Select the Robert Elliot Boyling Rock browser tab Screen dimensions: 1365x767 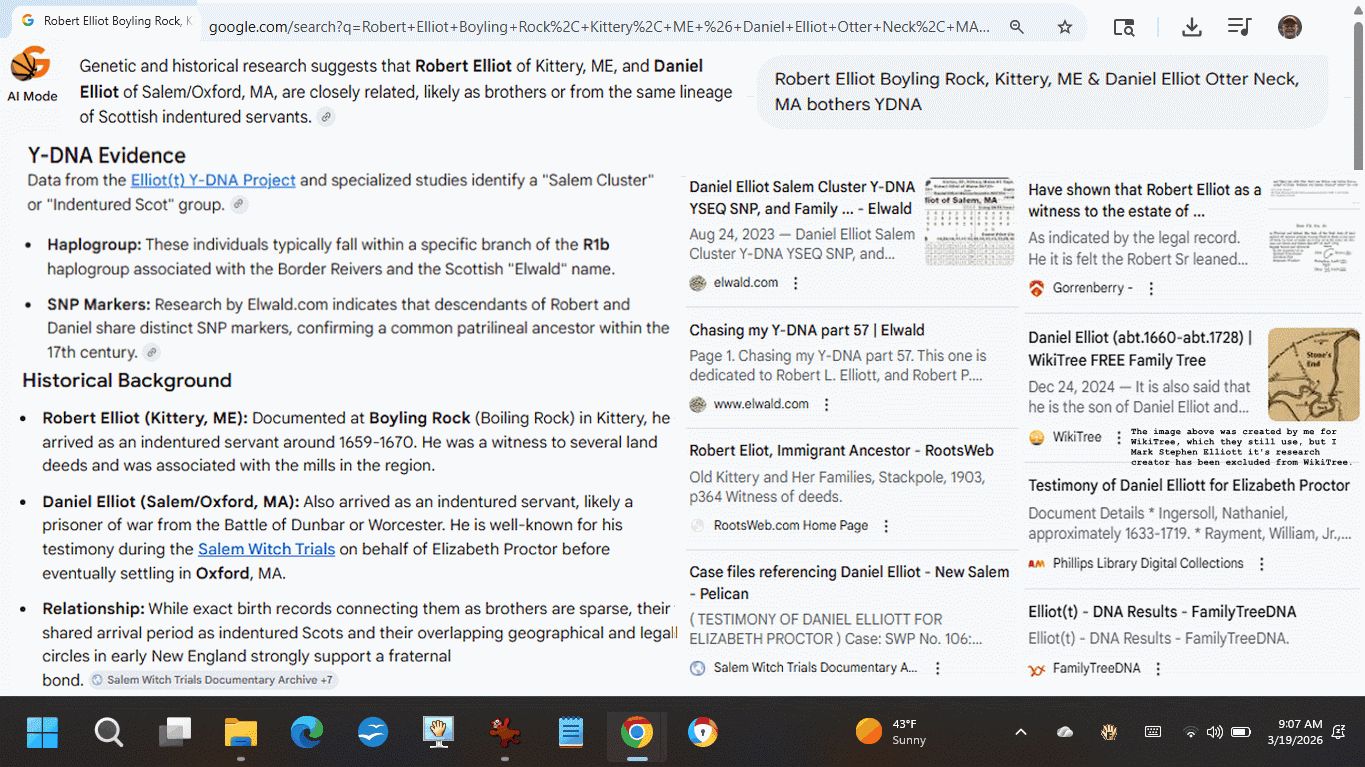point(105,21)
